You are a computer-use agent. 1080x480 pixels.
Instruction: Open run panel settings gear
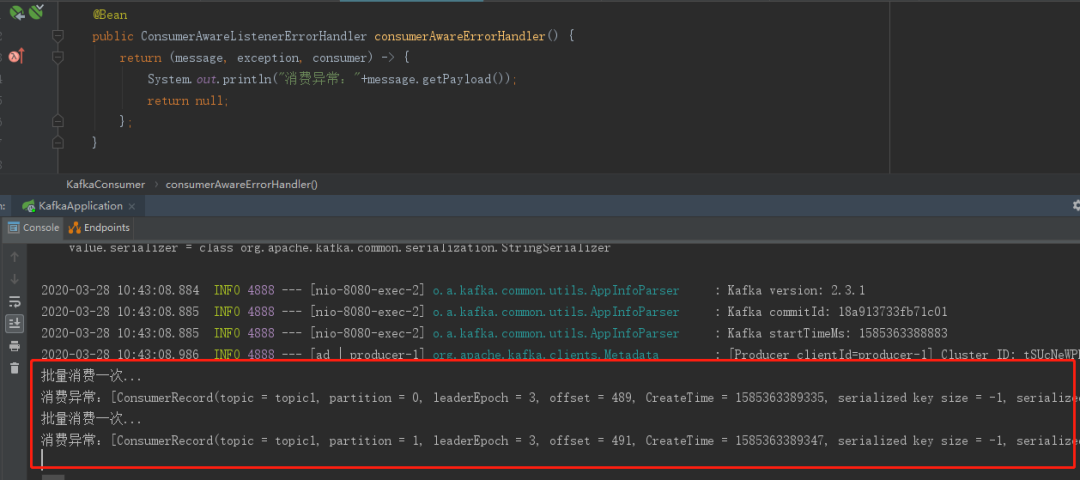(x=1075, y=205)
